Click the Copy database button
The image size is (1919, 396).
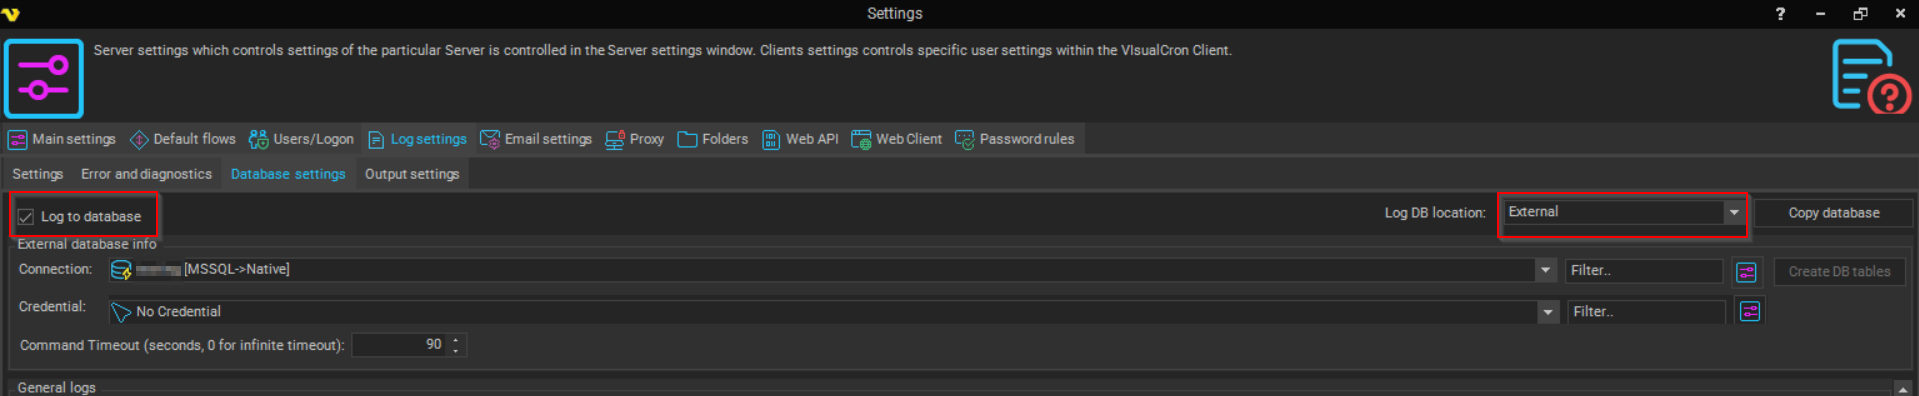click(1834, 213)
